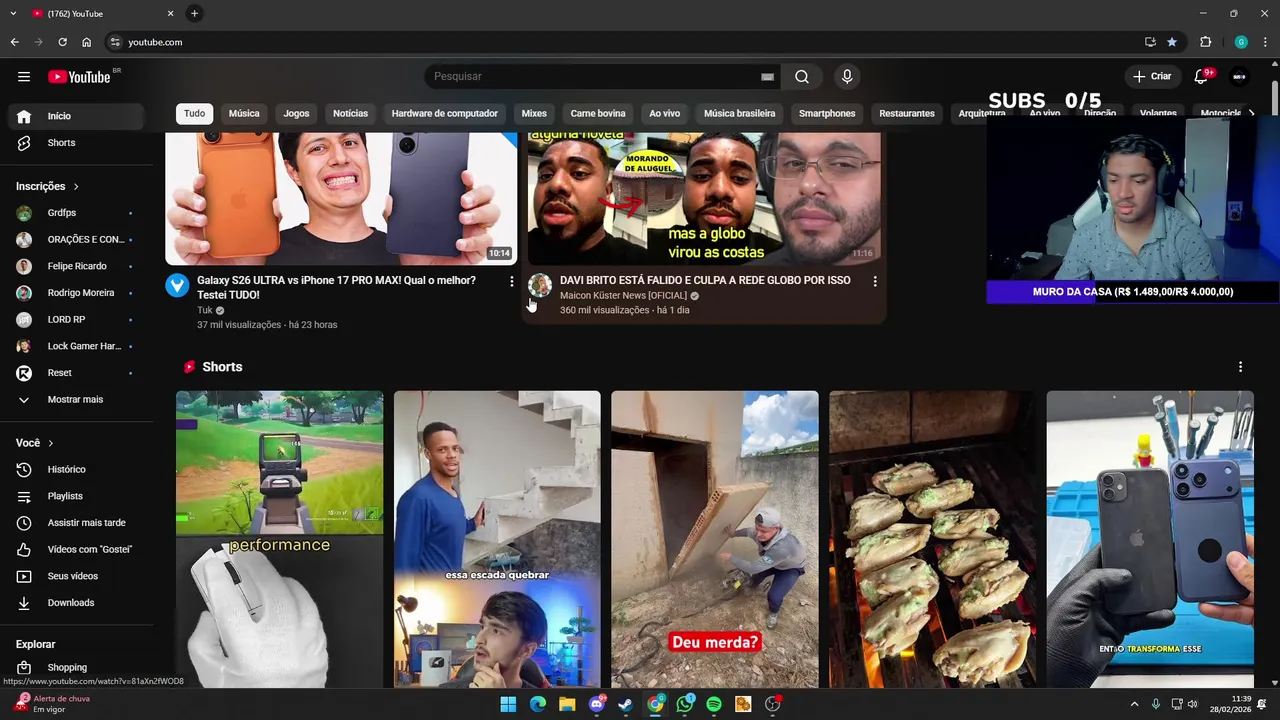Play the 'essa escada quebrar' short
This screenshot has height=720, width=1280.
coord(497,539)
